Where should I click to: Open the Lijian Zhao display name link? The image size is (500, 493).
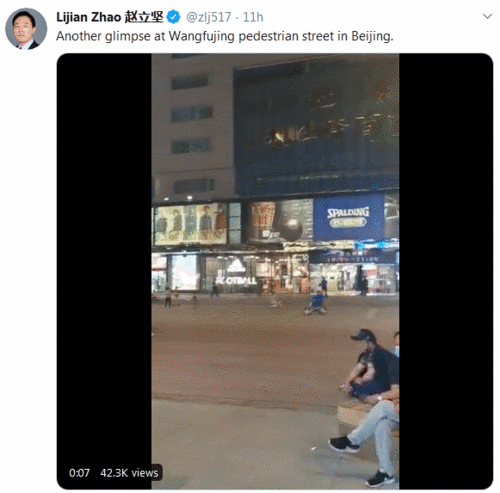coord(88,17)
